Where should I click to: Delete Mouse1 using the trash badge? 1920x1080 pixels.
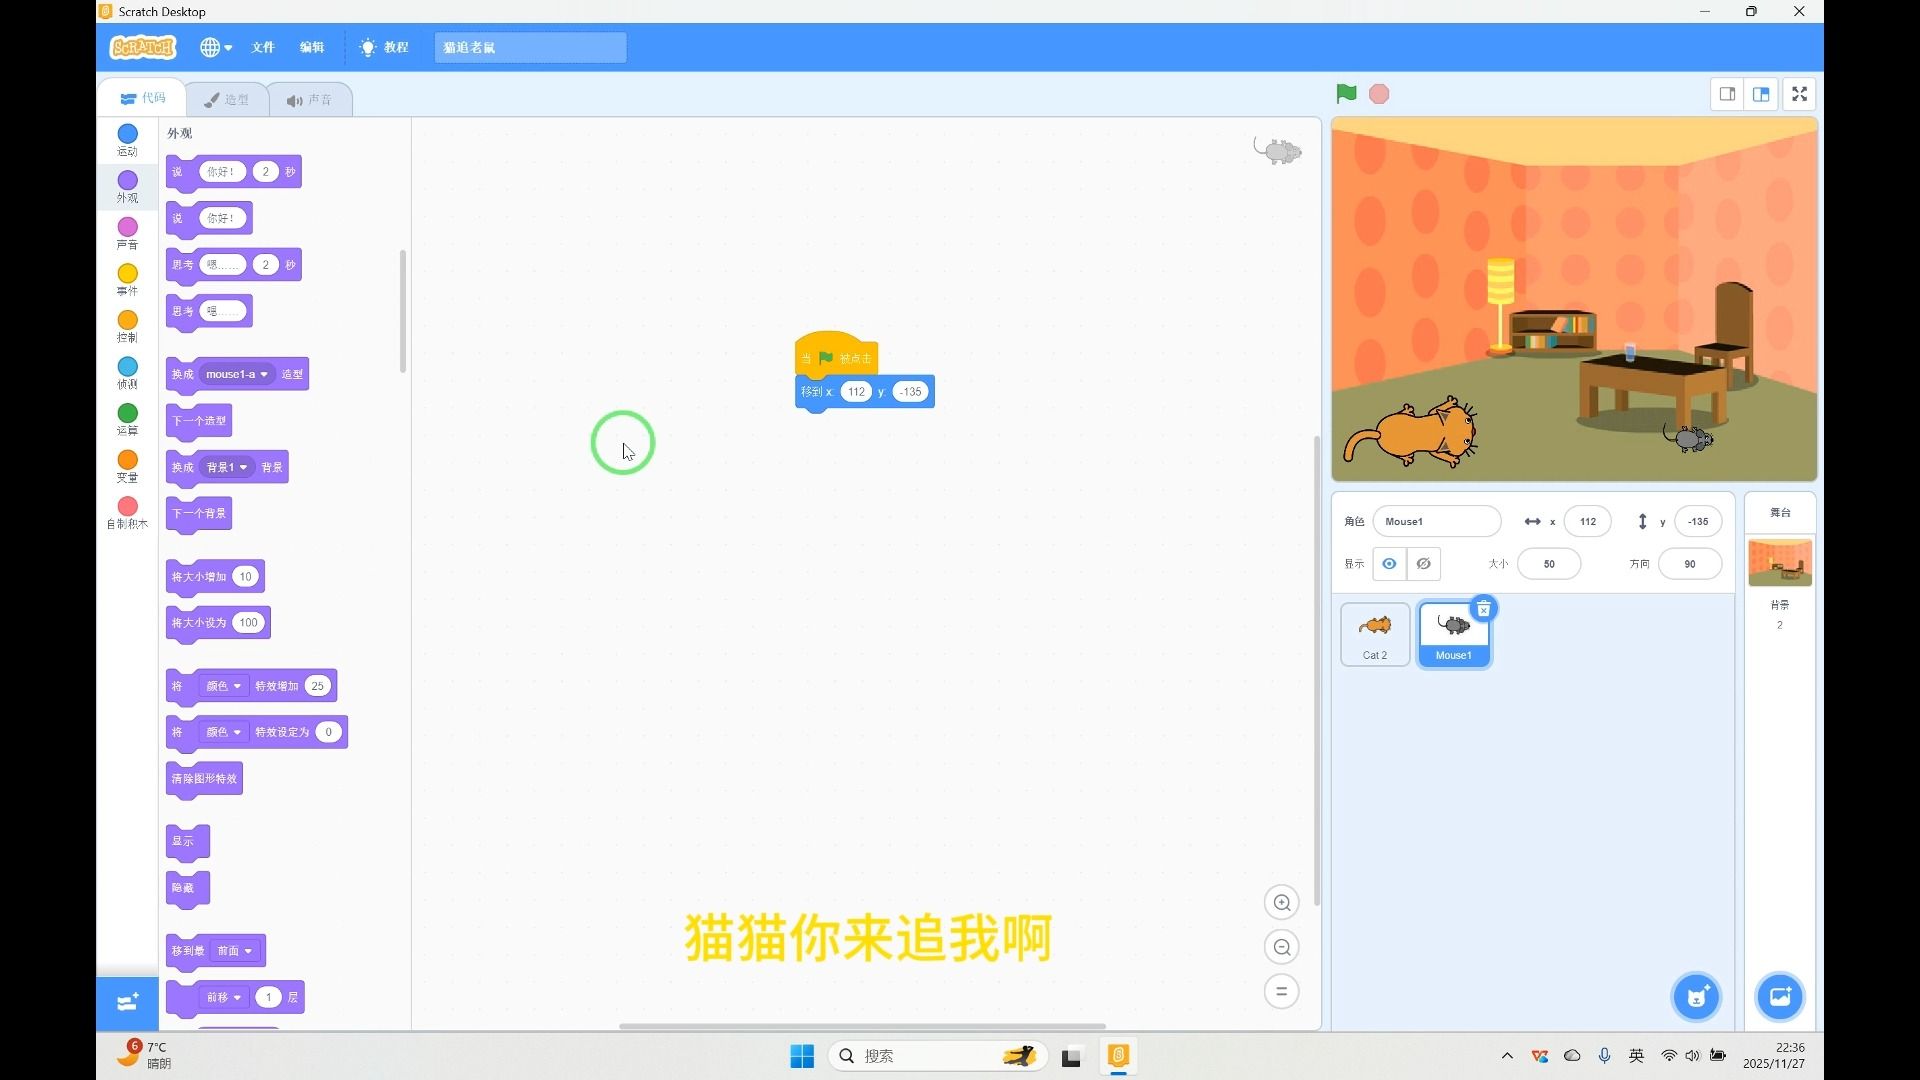pos(1483,608)
